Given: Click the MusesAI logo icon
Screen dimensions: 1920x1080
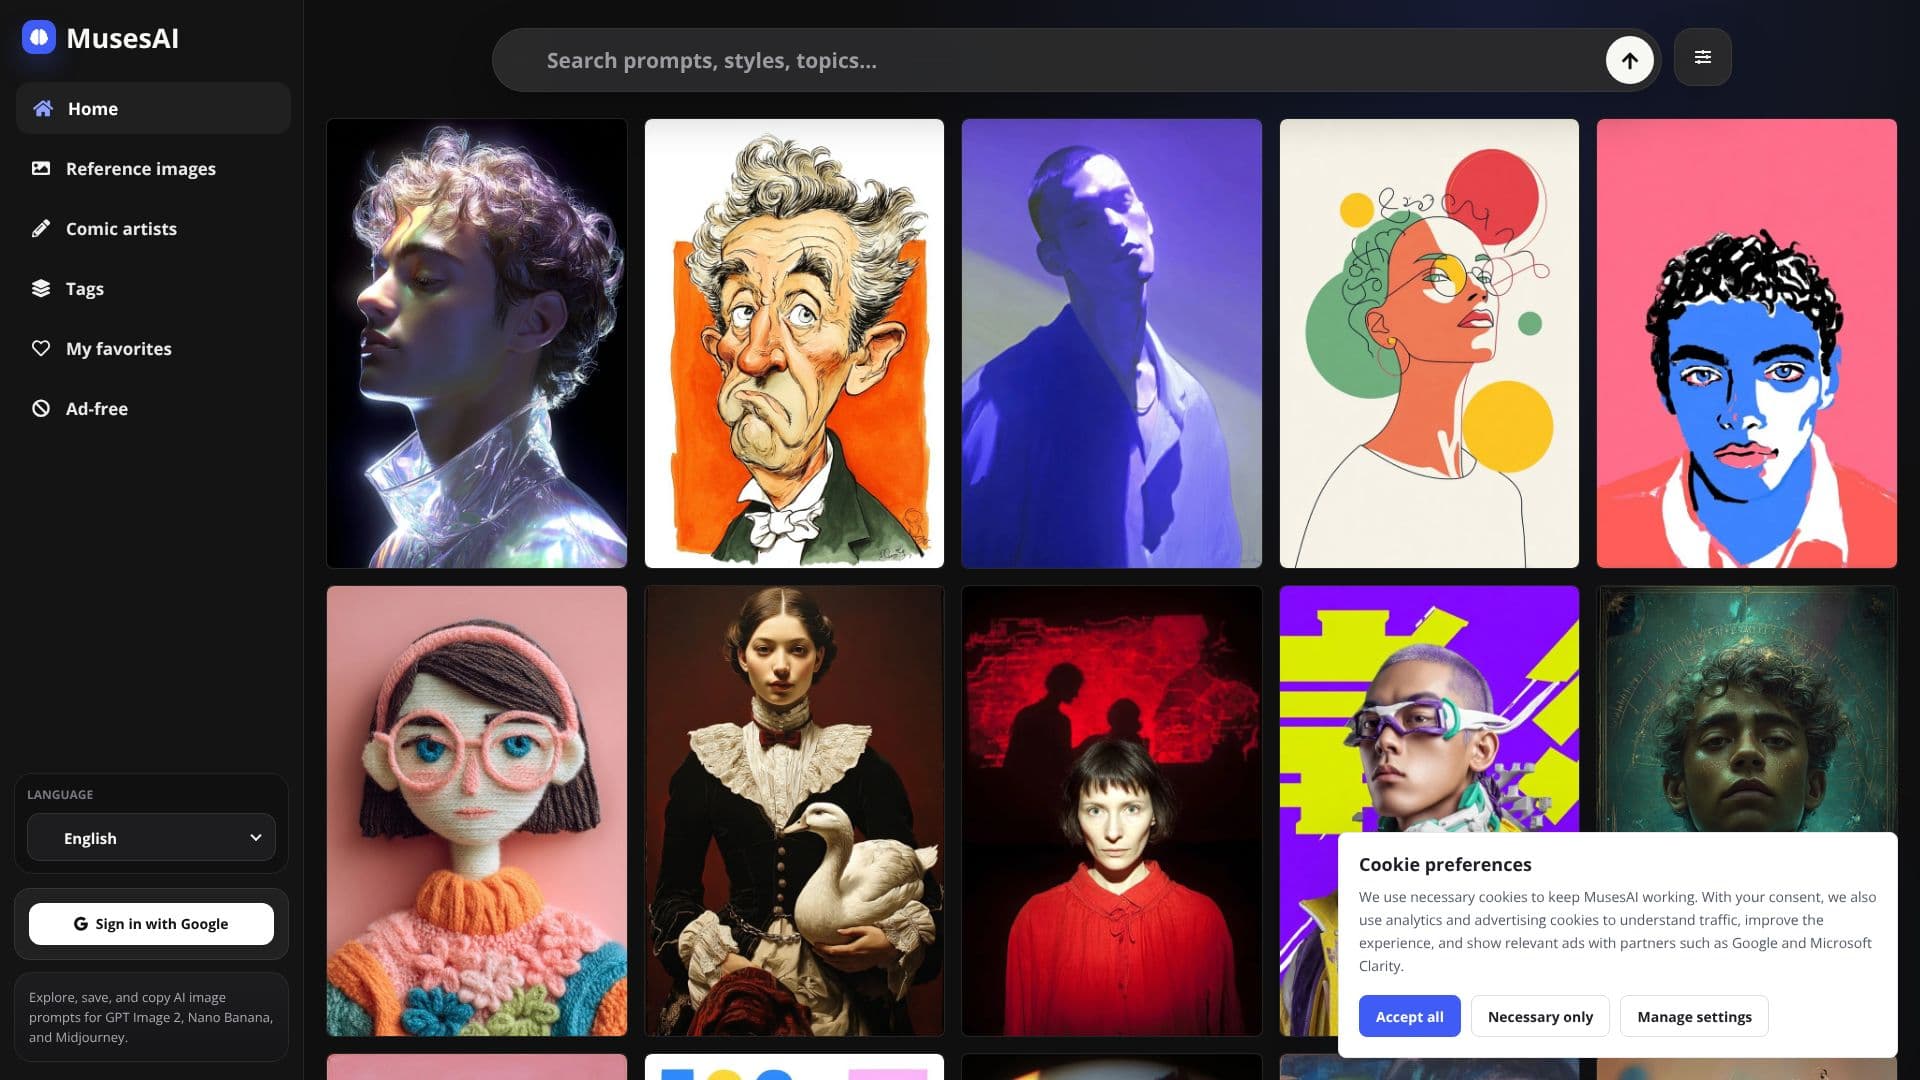Looking at the screenshot, I should coord(39,38).
